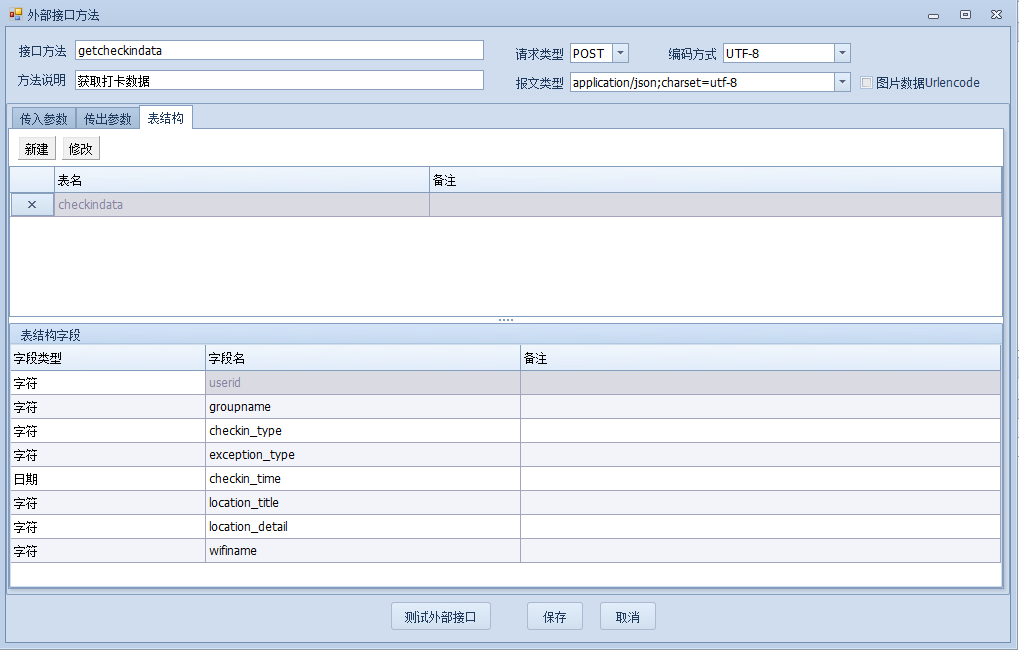This screenshot has height=650, width=1019.
Task: Click the 保存 button
Action: (x=554, y=617)
